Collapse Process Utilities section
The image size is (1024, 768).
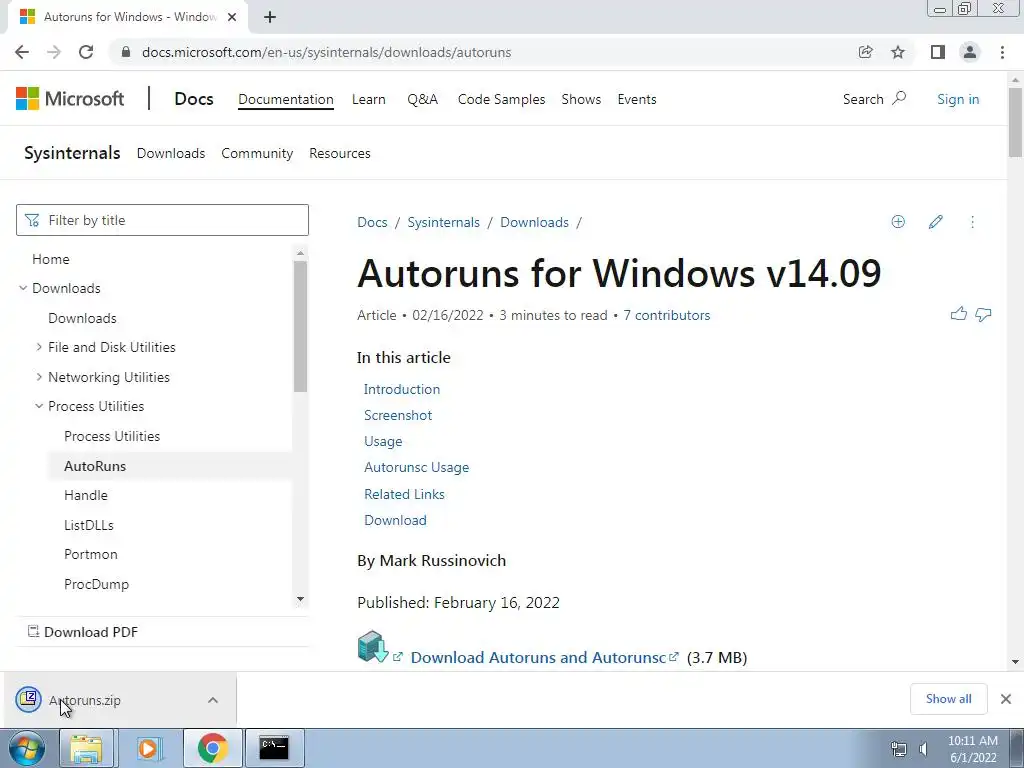[x=39, y=406]
